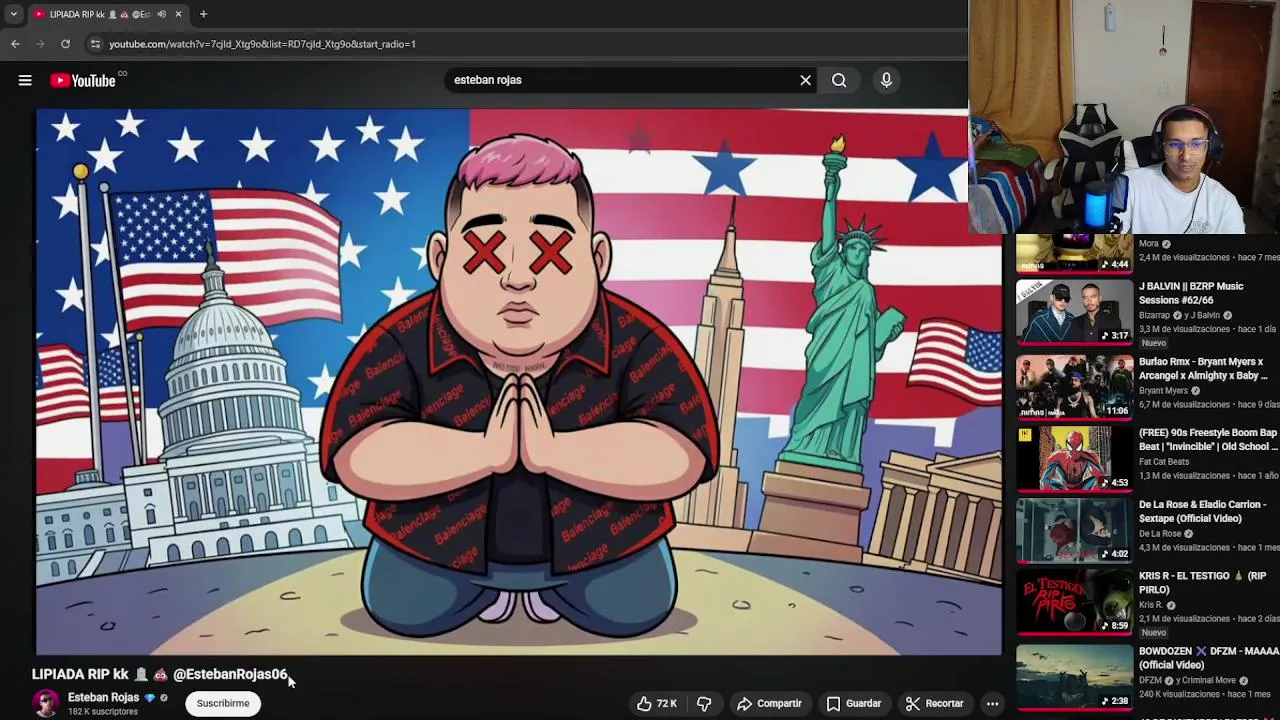Clear the search box with the X icon
Viewport: 1280px width, 720px height.
click(x=805, y=80)
